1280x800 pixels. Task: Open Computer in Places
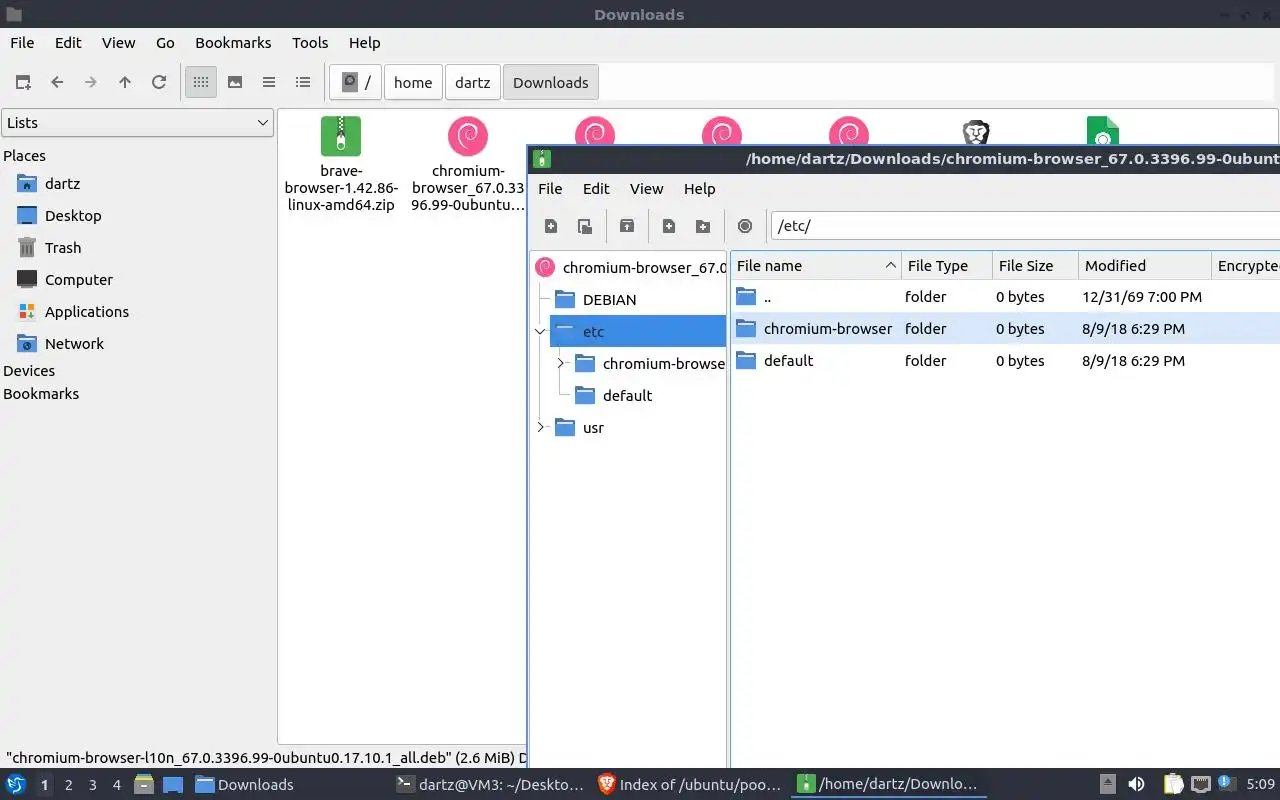click(79, 280)
